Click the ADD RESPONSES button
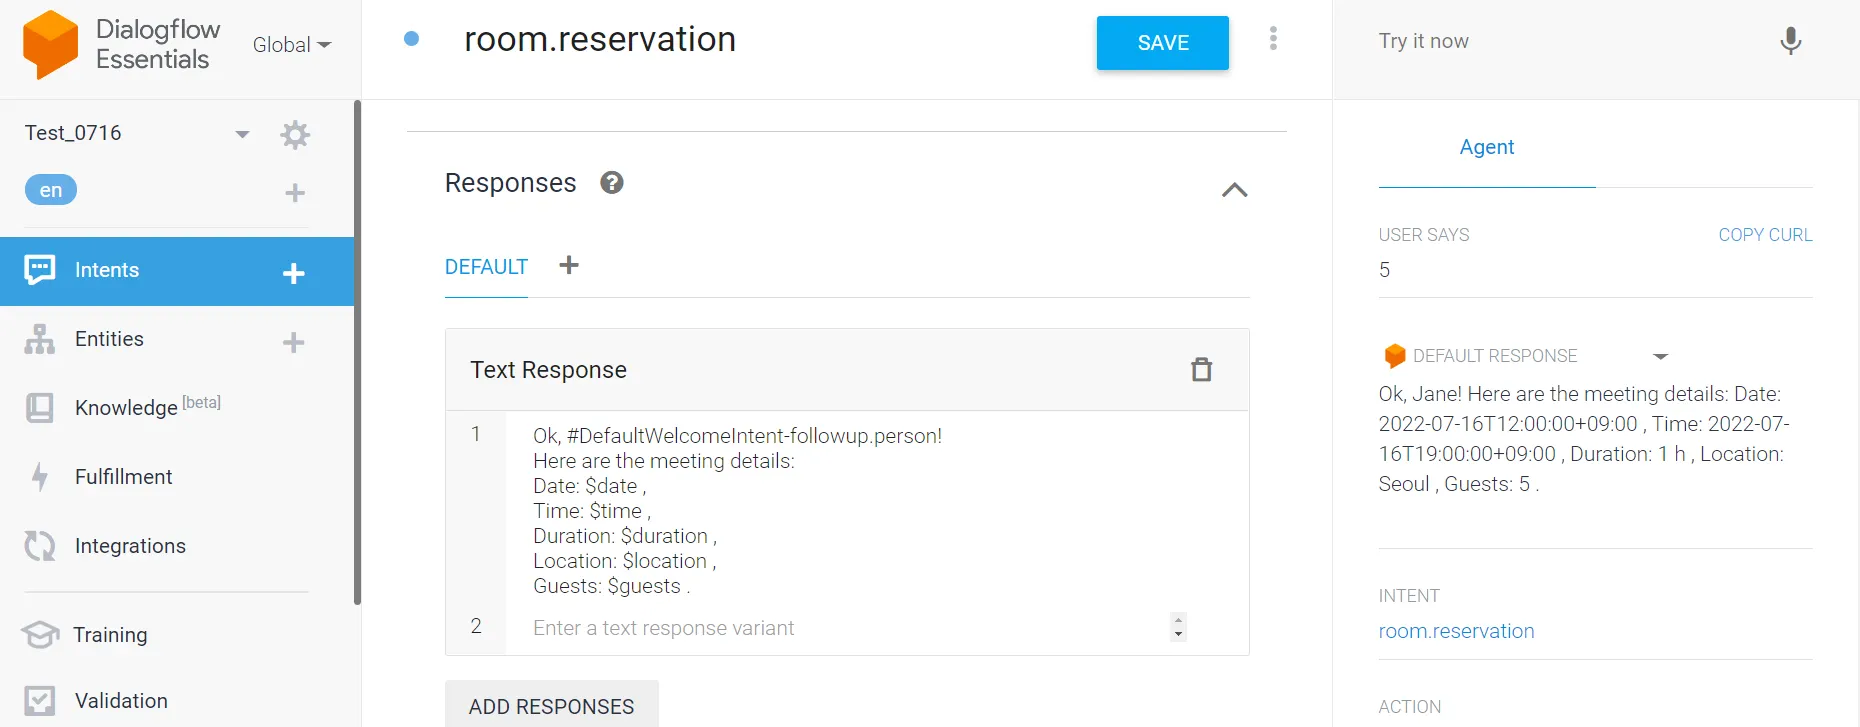The width and height of the screenshot is (1860, 727). click(x=551, y=706)
